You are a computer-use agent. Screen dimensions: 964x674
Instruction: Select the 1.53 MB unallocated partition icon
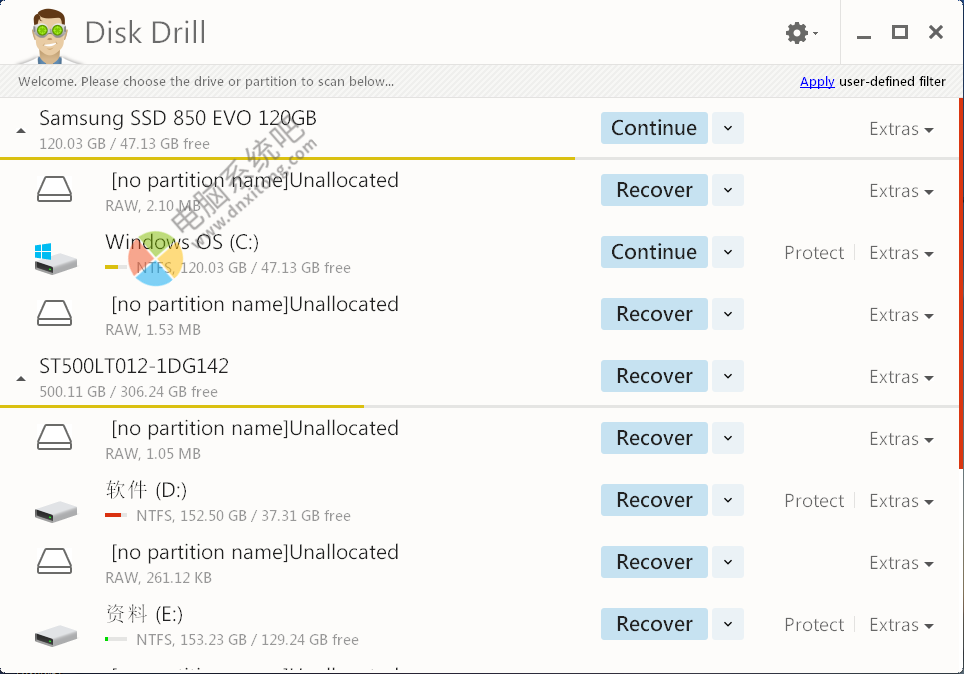[55, 313]
